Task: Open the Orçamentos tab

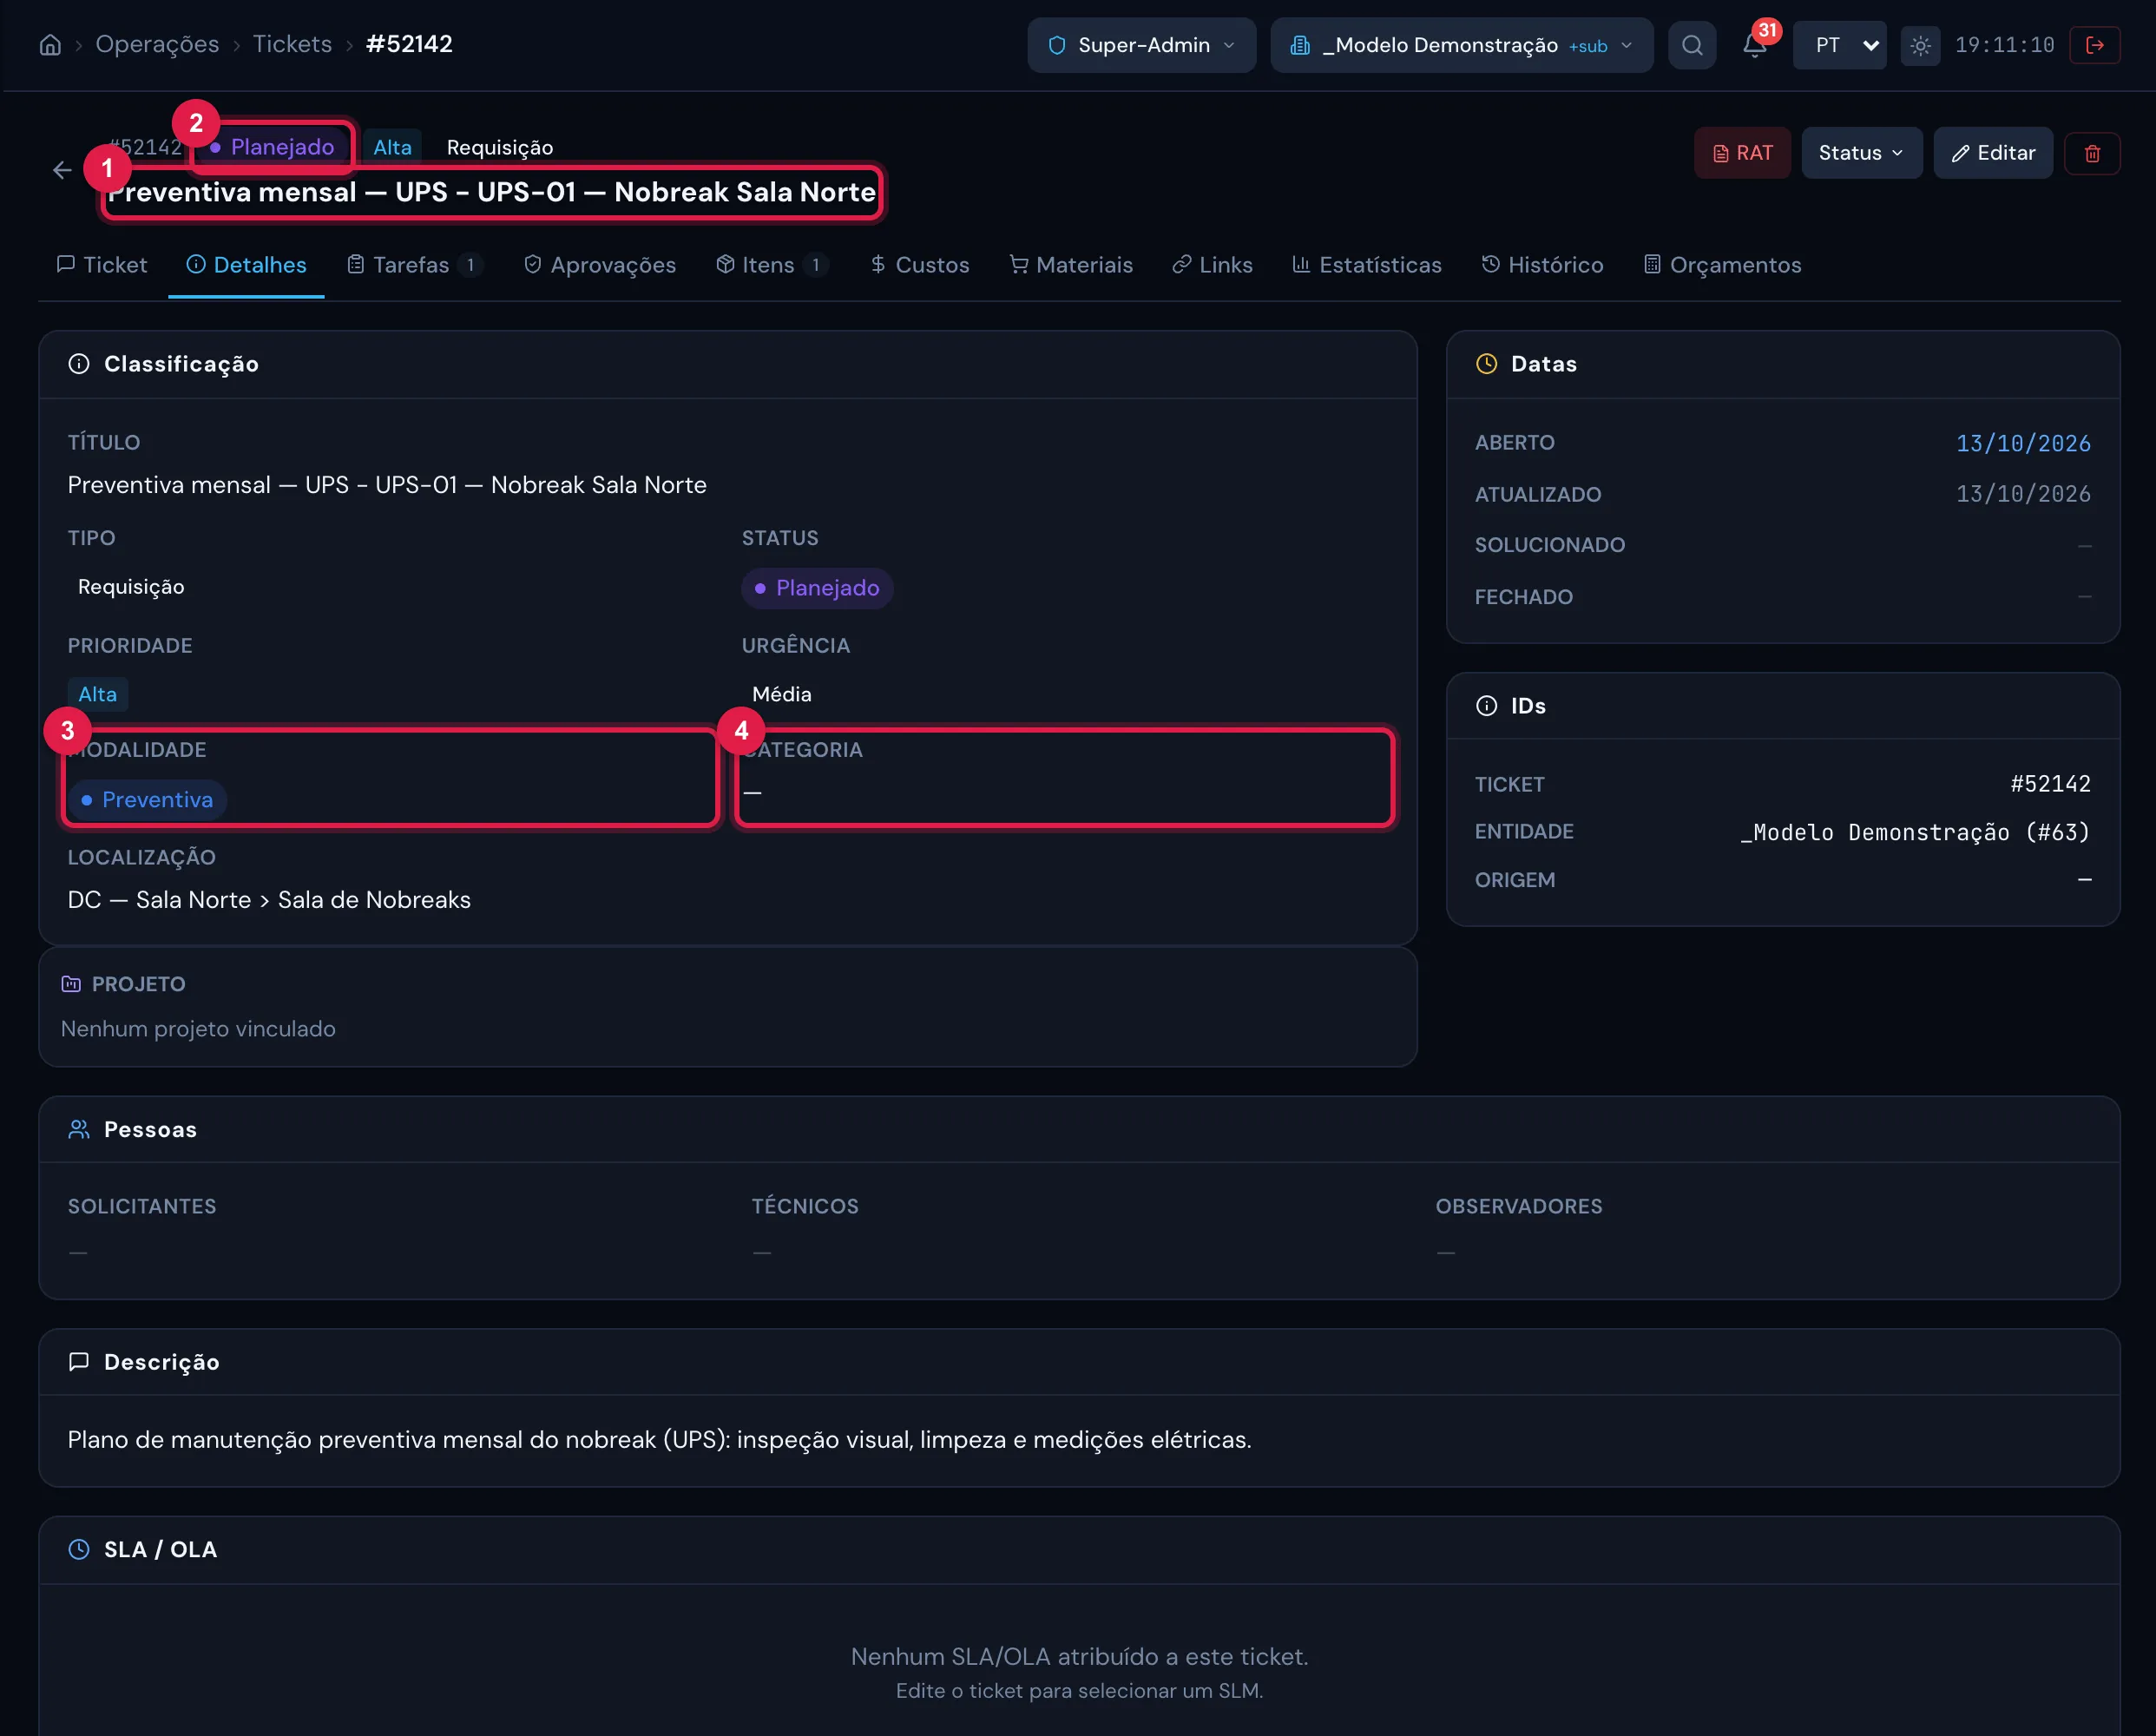Action: pos(1722,265)
